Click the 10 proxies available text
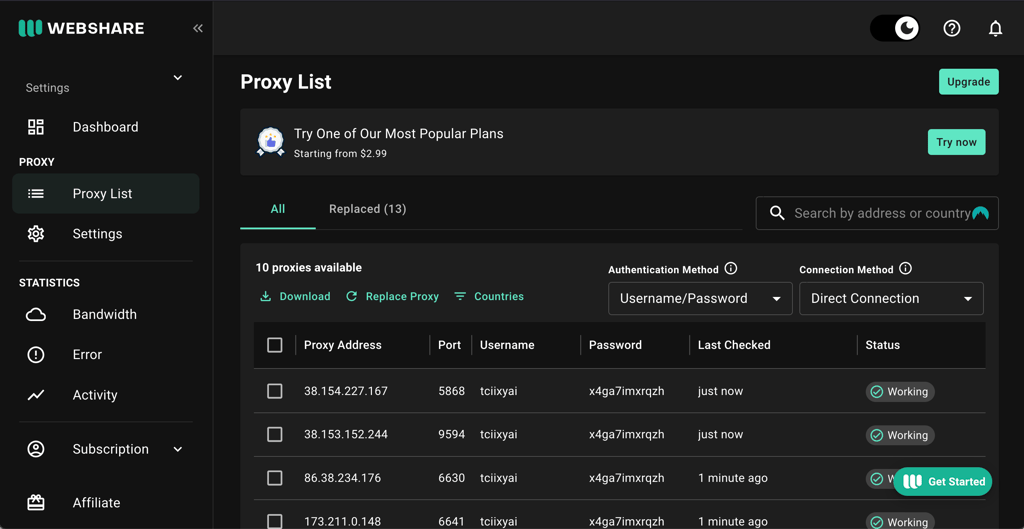 coord(308,268)
